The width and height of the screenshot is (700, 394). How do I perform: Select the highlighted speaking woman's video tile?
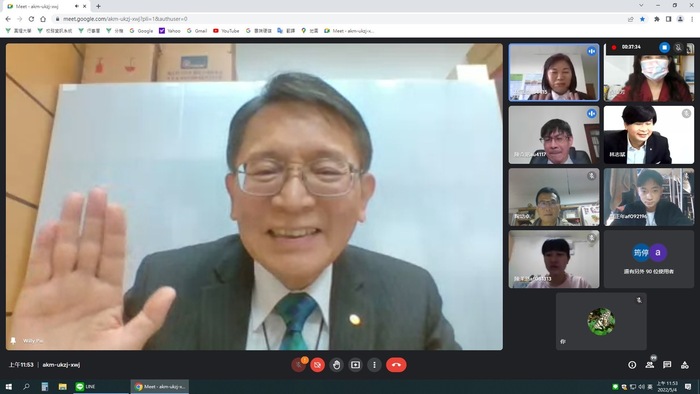tap(554, 72)
